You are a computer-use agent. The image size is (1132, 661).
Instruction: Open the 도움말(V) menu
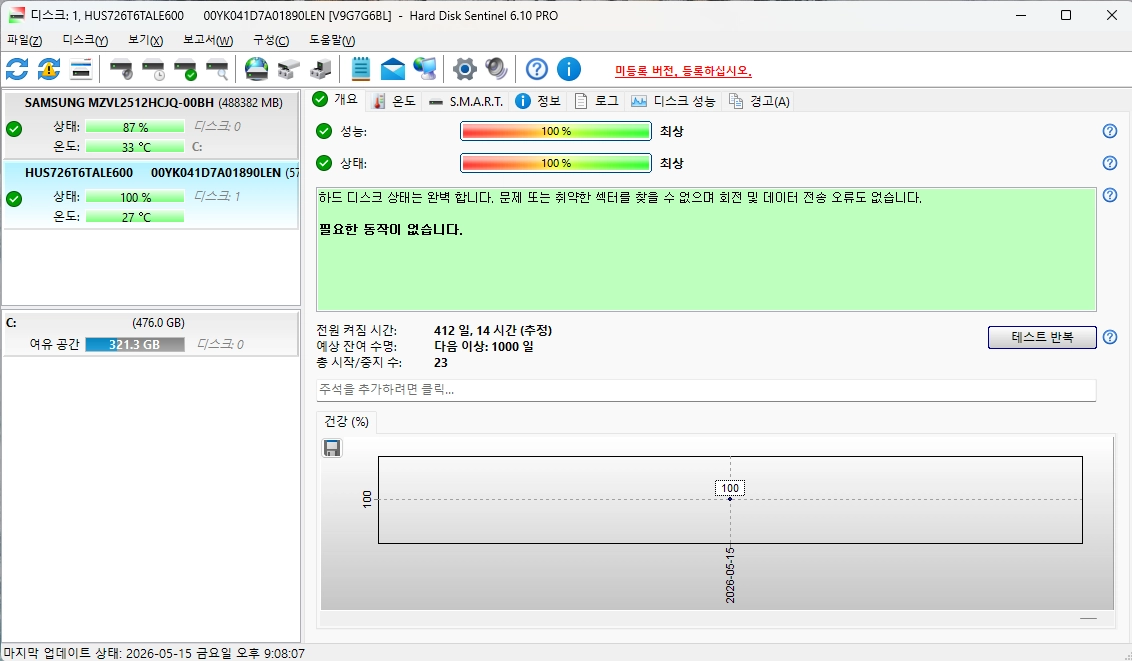(x=332, y=40)
